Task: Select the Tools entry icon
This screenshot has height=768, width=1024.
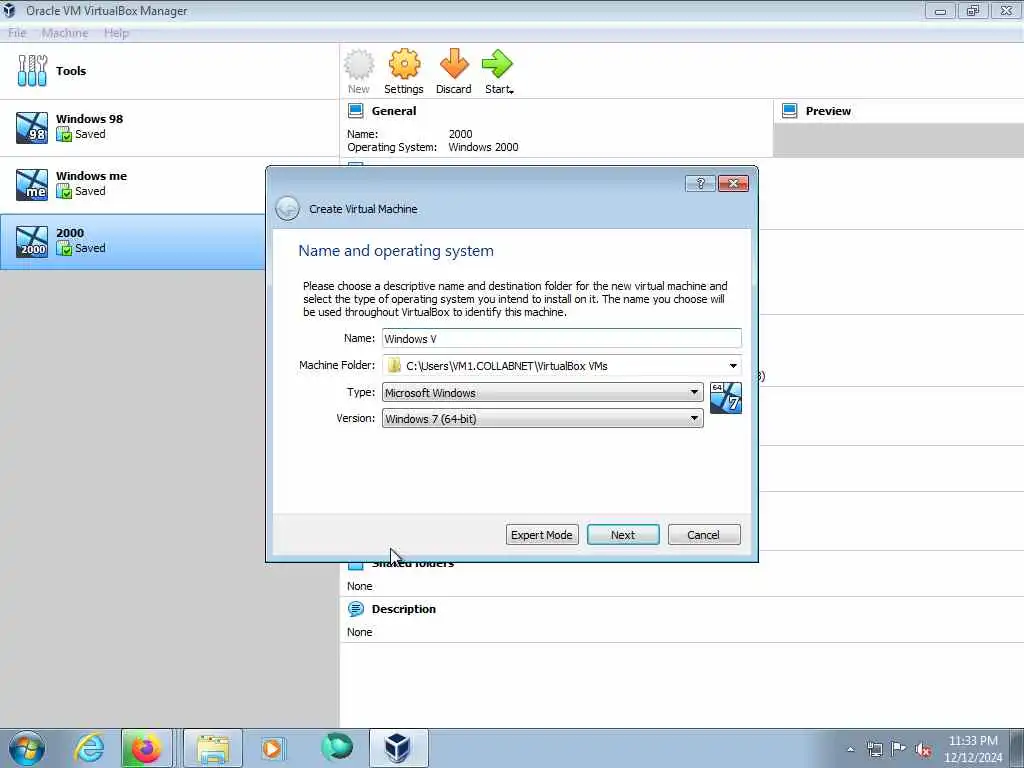Action: coord(32,71)
